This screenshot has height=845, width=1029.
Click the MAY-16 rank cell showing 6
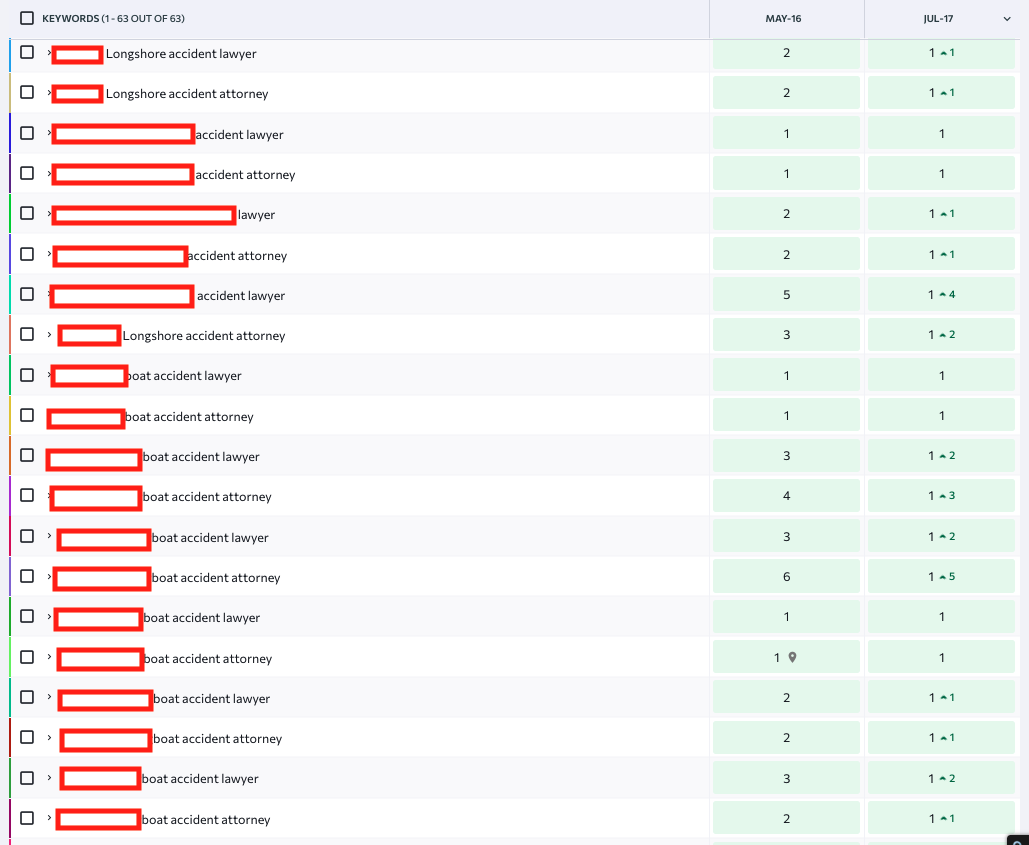(x=786, y=577)
